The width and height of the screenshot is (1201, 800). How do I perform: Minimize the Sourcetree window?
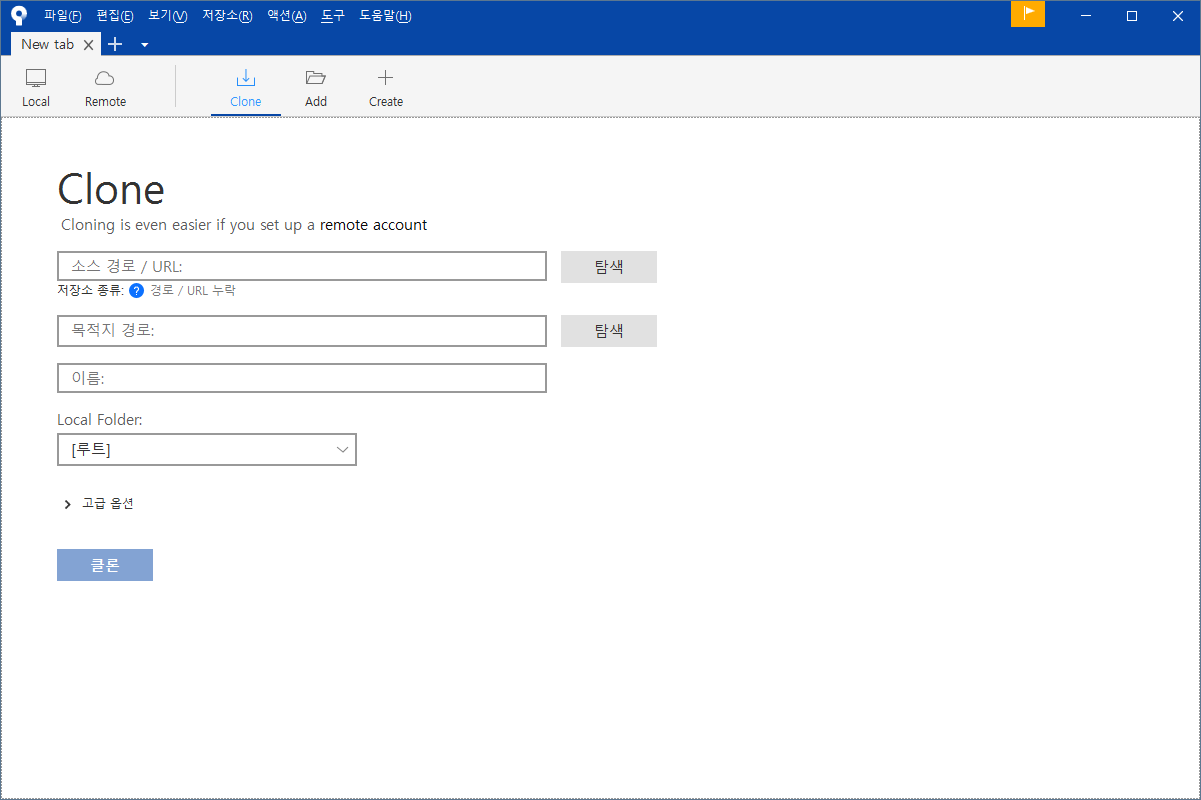[1086, 15]
